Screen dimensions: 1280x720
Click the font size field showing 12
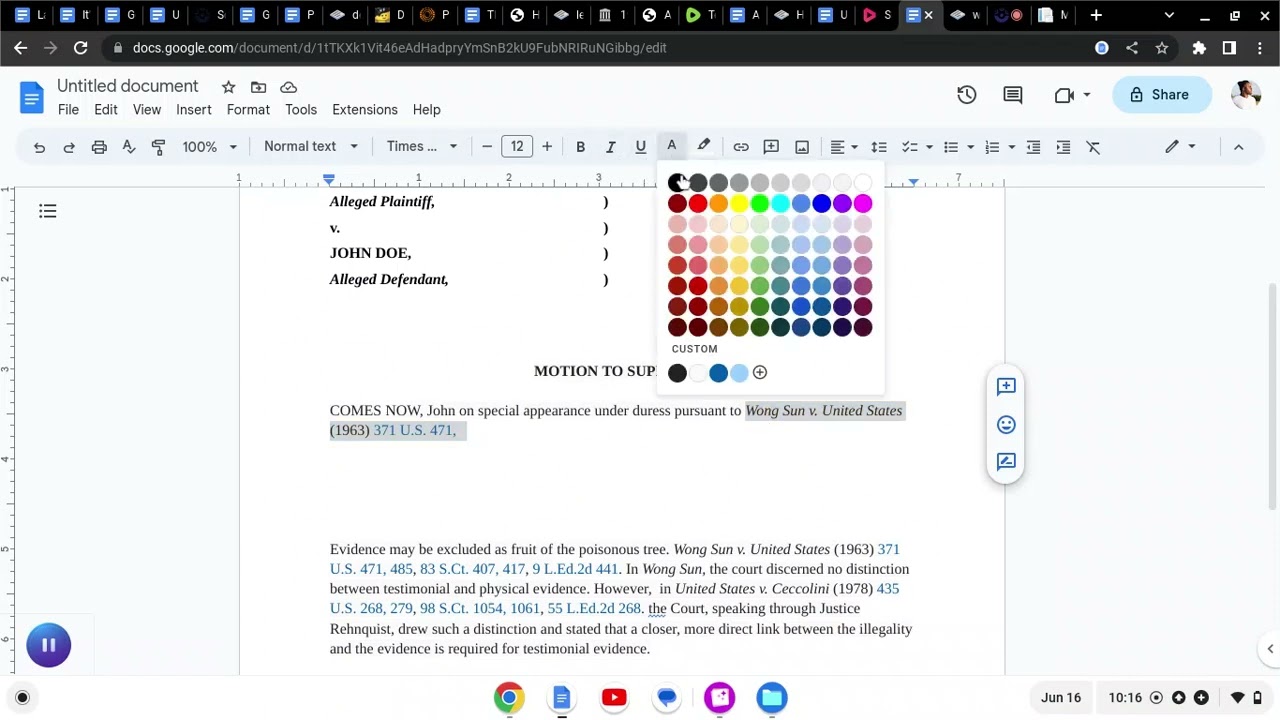pyautogui.click(x=517, y=147)
